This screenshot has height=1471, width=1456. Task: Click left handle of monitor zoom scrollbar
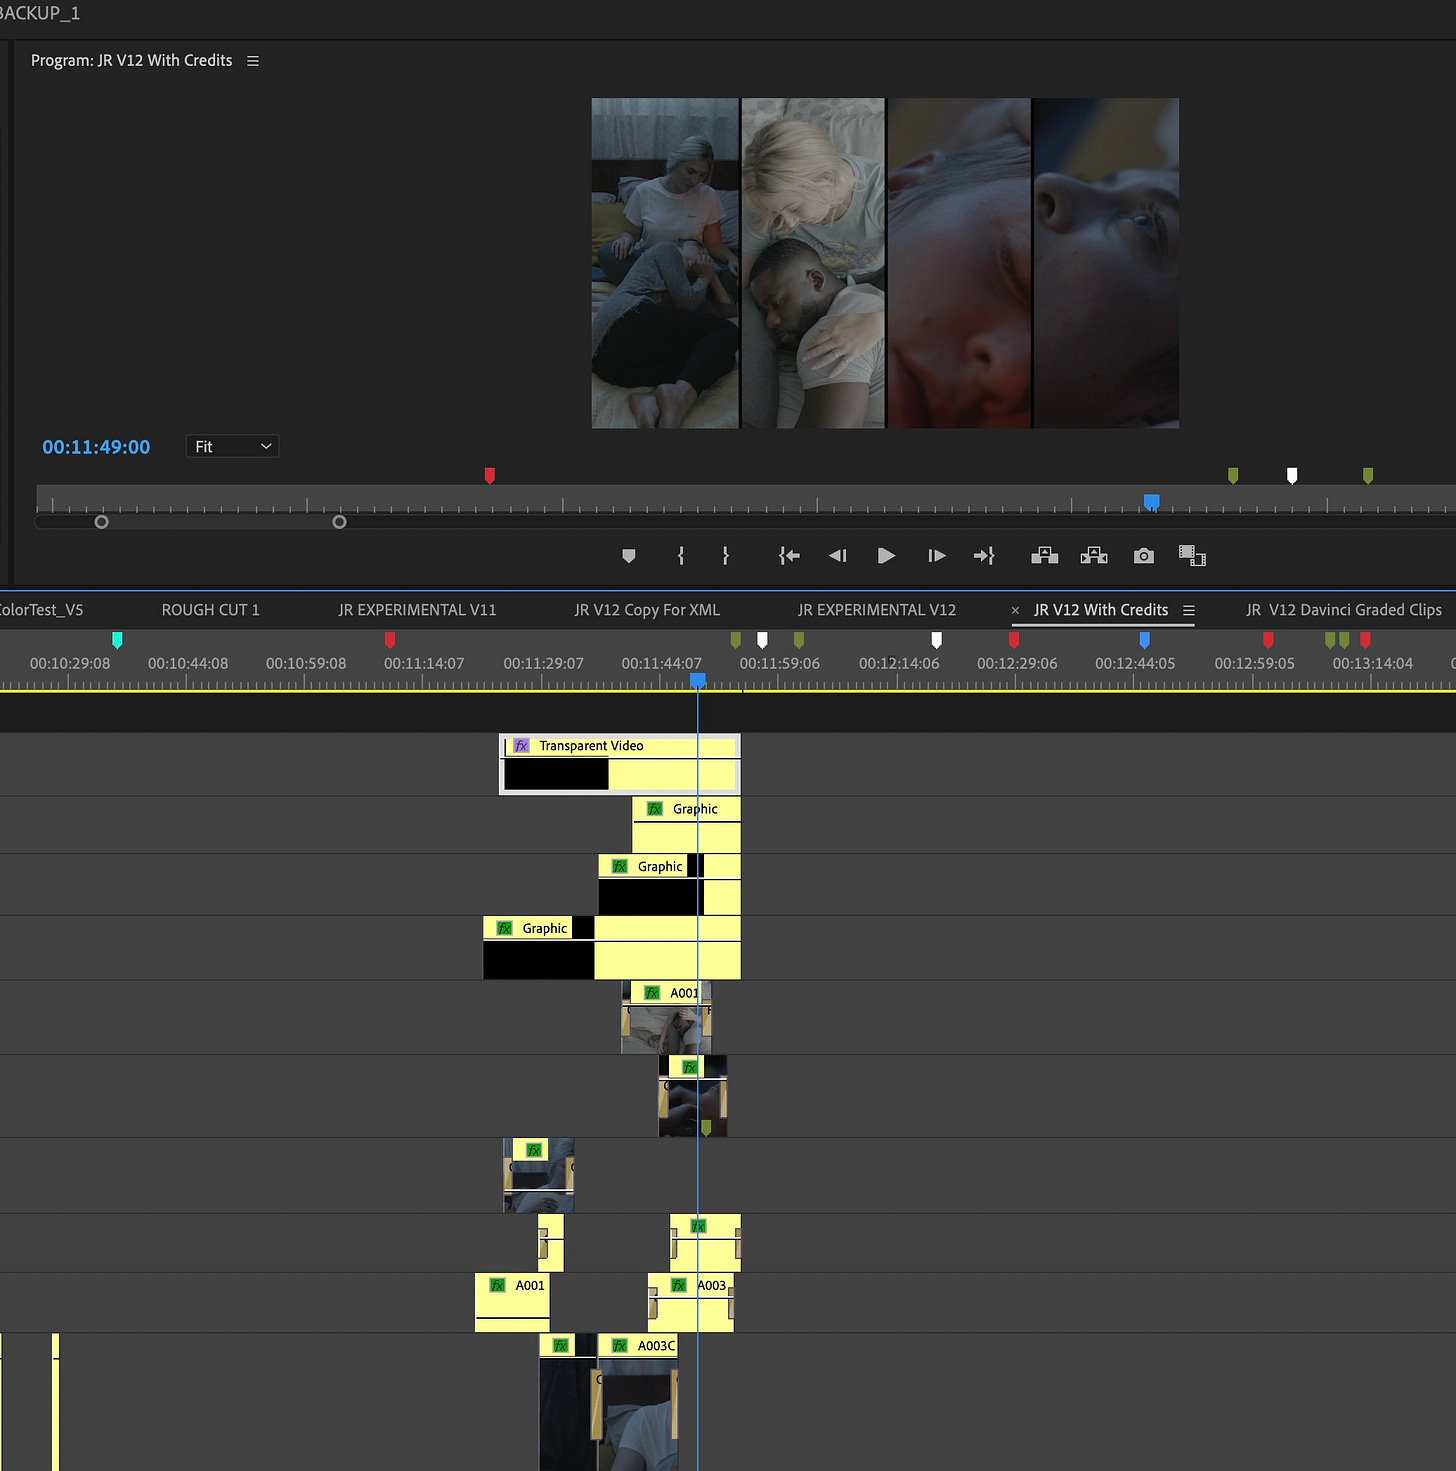(x=101, y=522)
